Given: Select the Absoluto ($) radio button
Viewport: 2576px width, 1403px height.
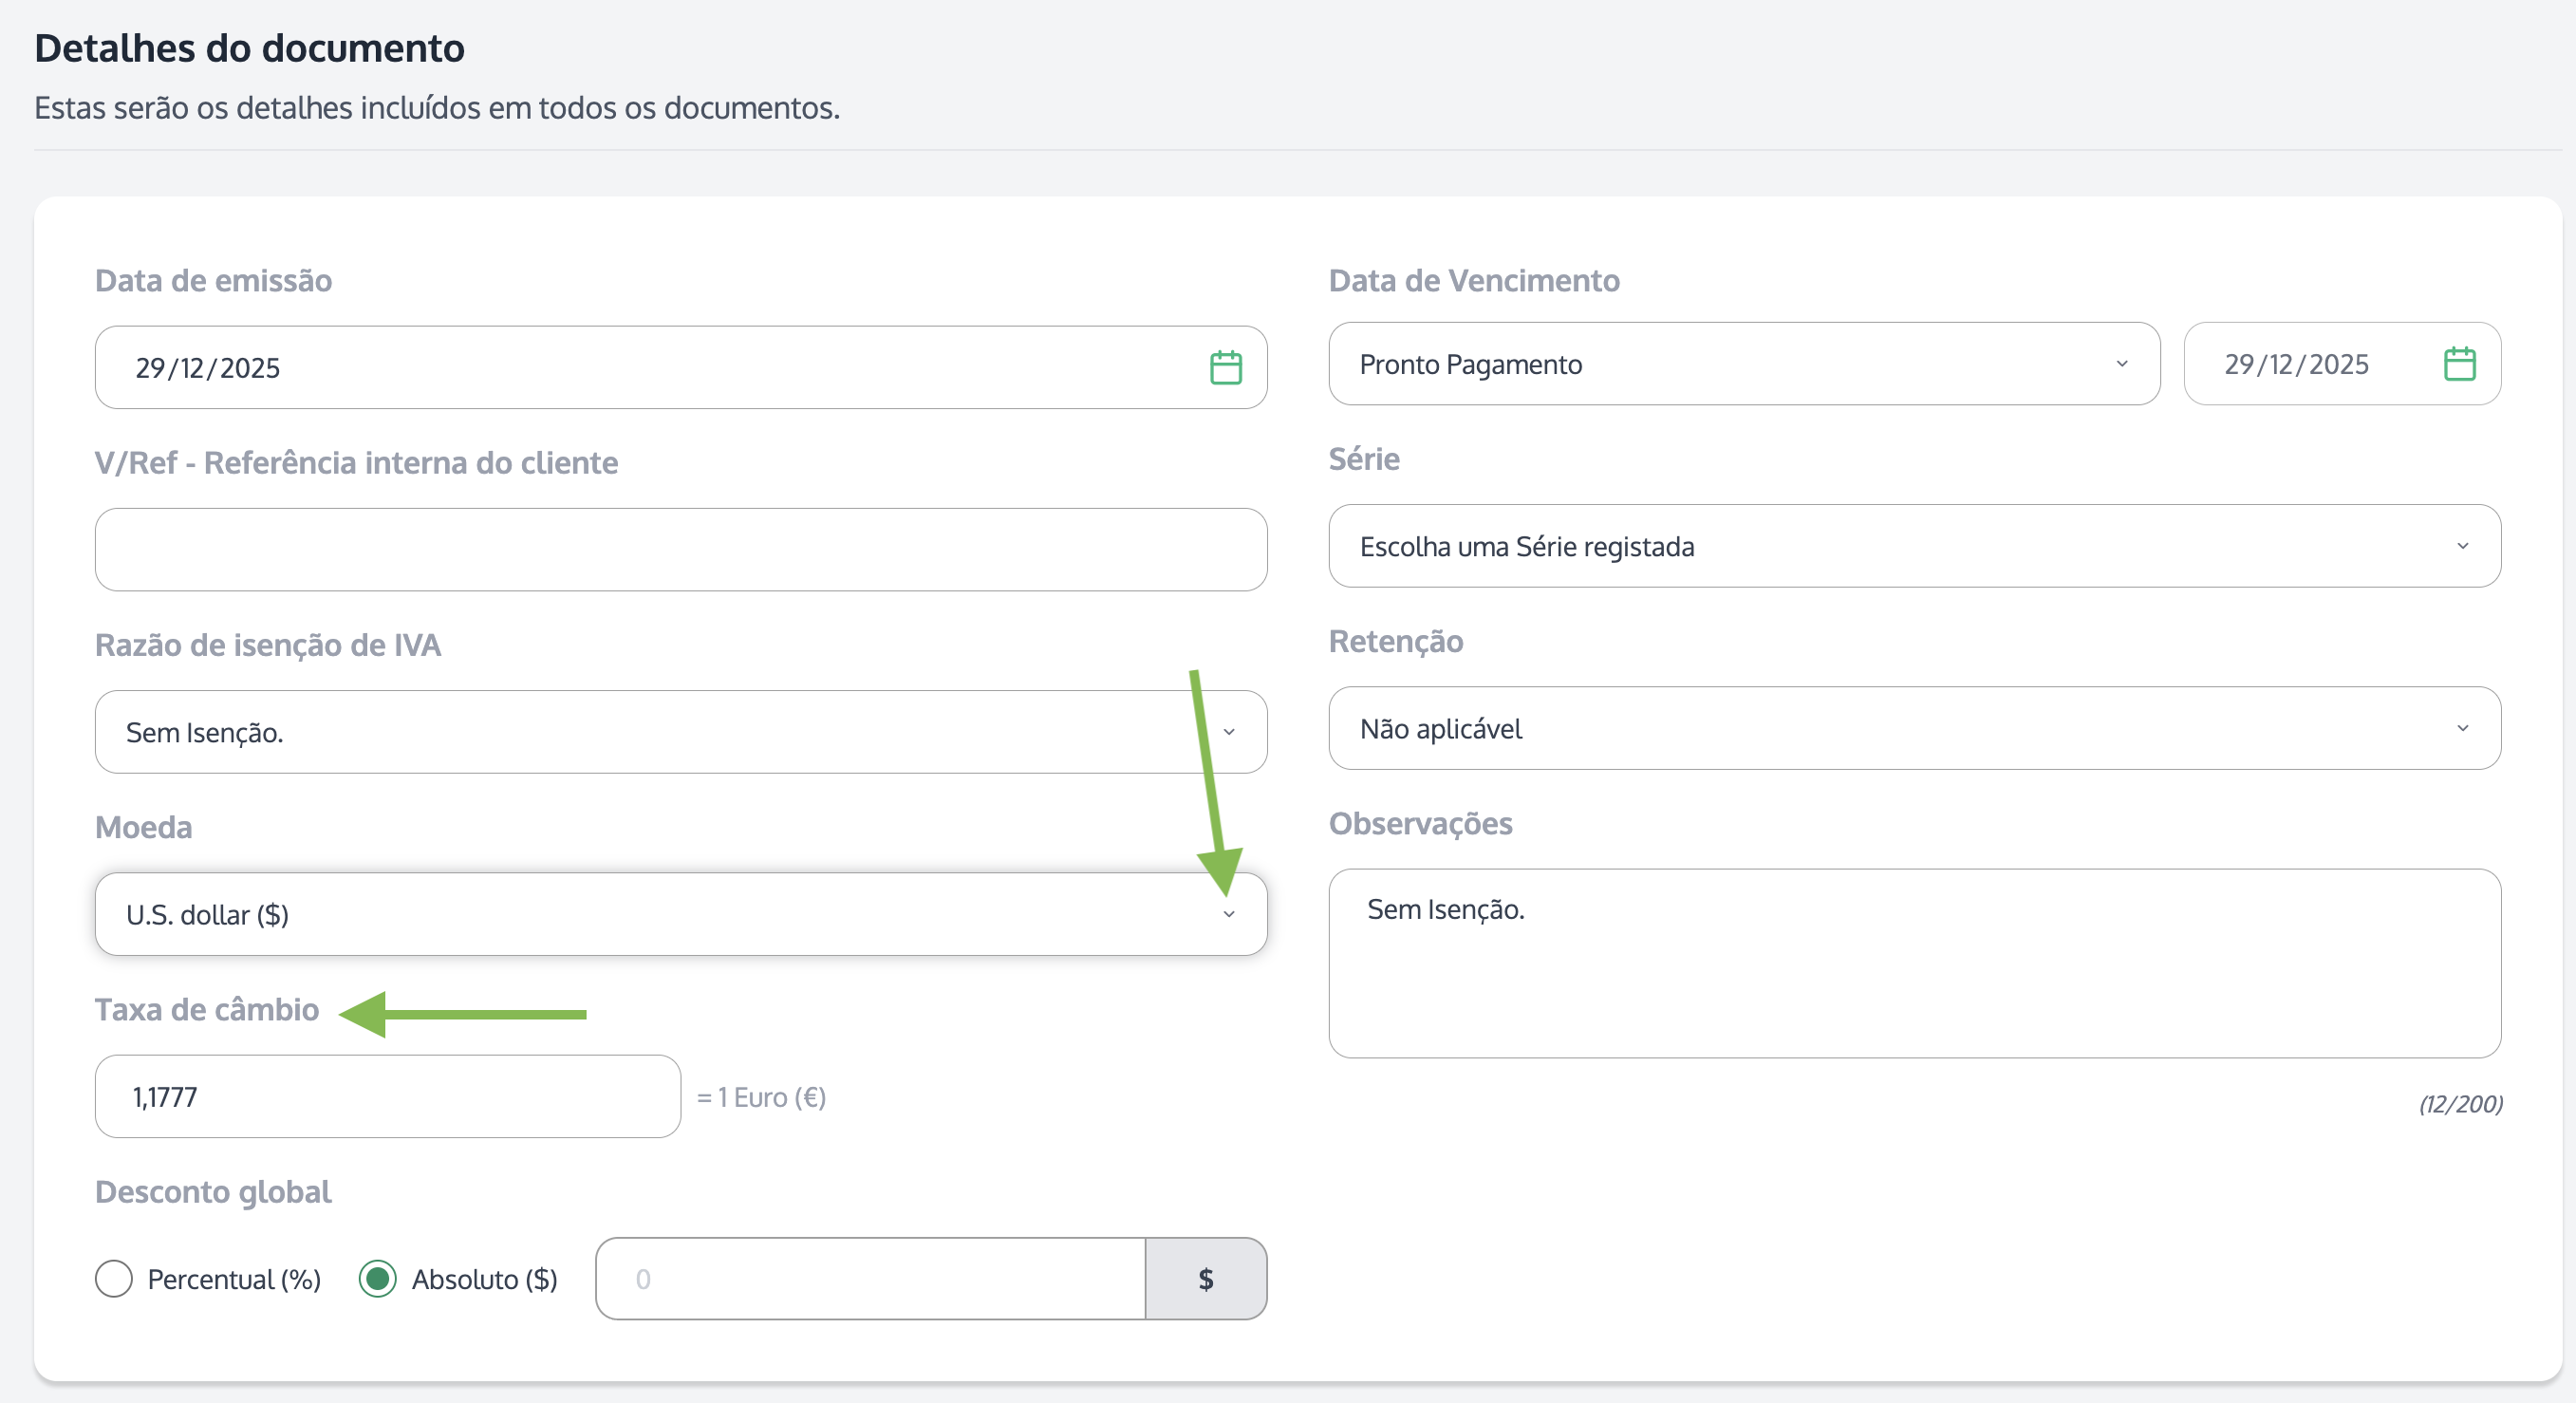Looking at the screenshot, I should pos(378,1278).
